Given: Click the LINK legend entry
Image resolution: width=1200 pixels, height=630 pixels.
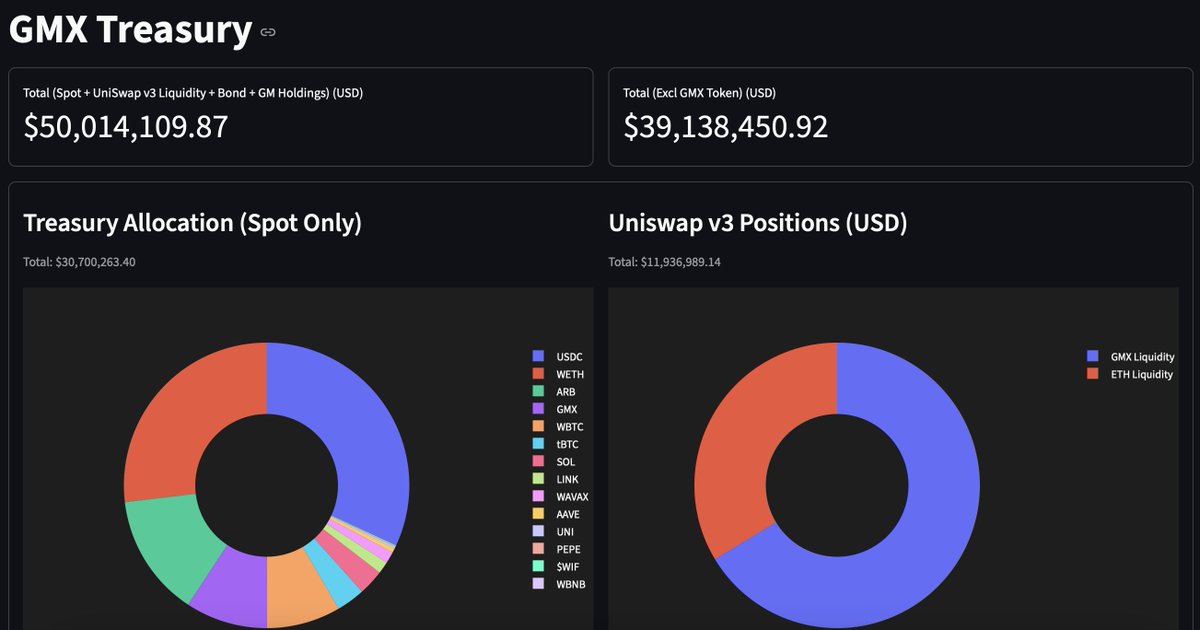Looking at the screenshot, I should [556, 479].
